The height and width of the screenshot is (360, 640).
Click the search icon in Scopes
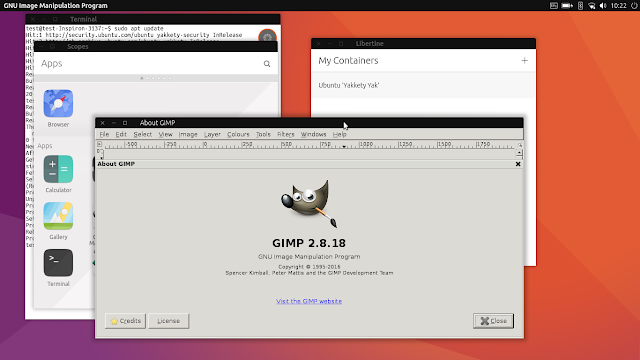click(x=267, y=64)
